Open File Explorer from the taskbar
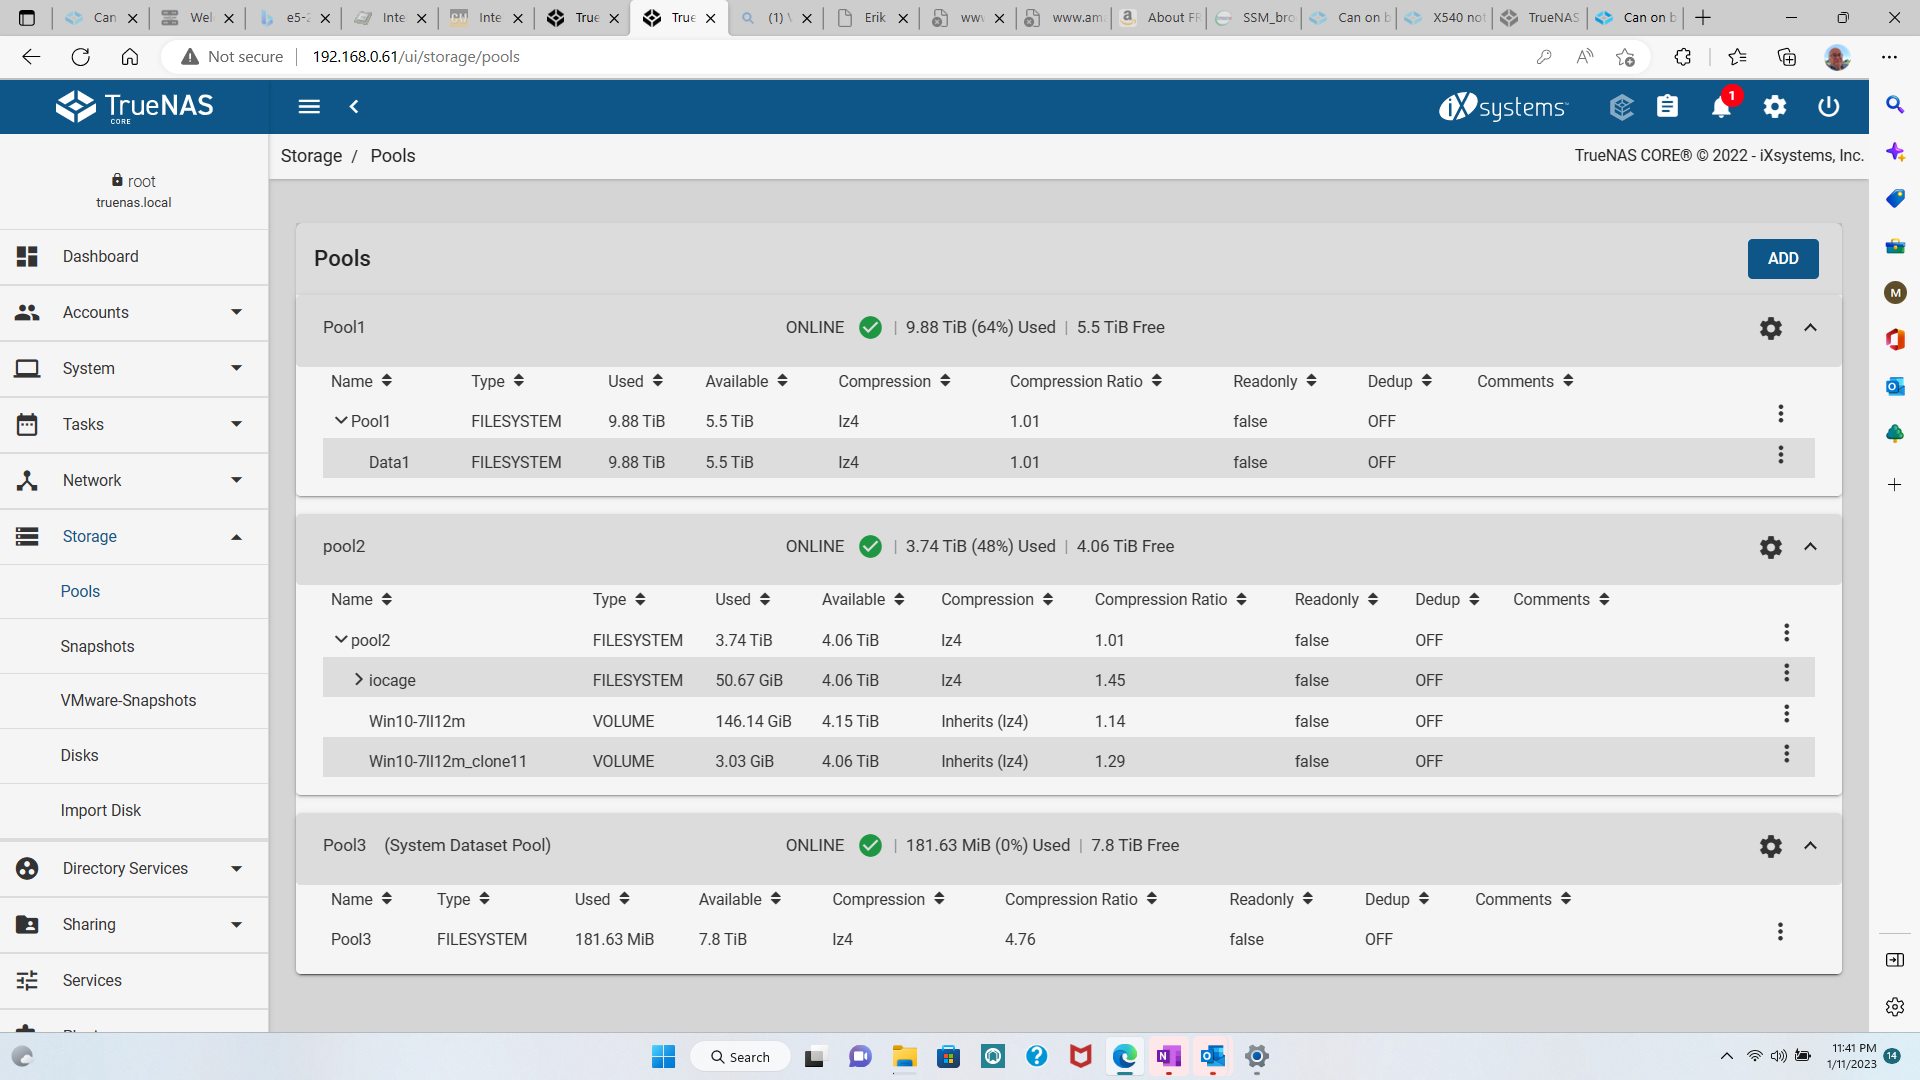Image resolution: width=1920 pixels, height=1080 pixels. pyautogui.click(x=905, y=1056)
